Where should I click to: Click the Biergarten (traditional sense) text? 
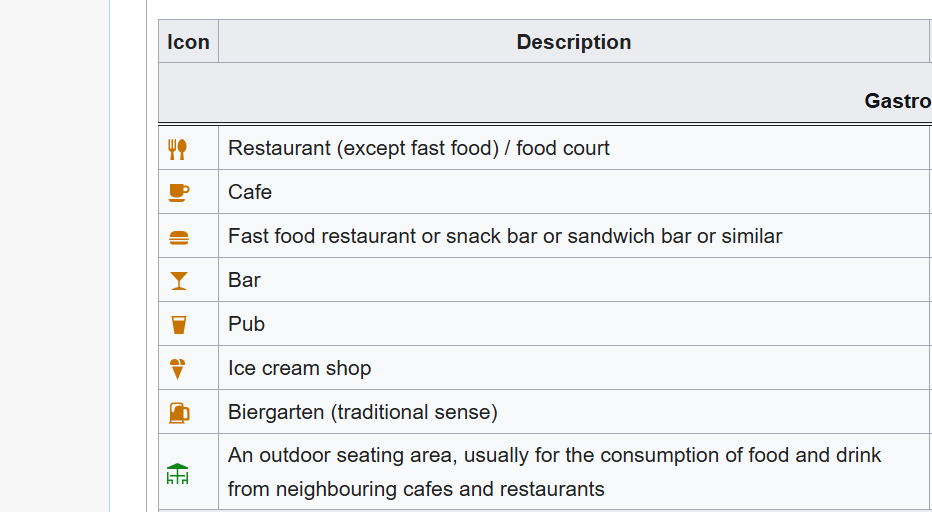coord(362,412)
